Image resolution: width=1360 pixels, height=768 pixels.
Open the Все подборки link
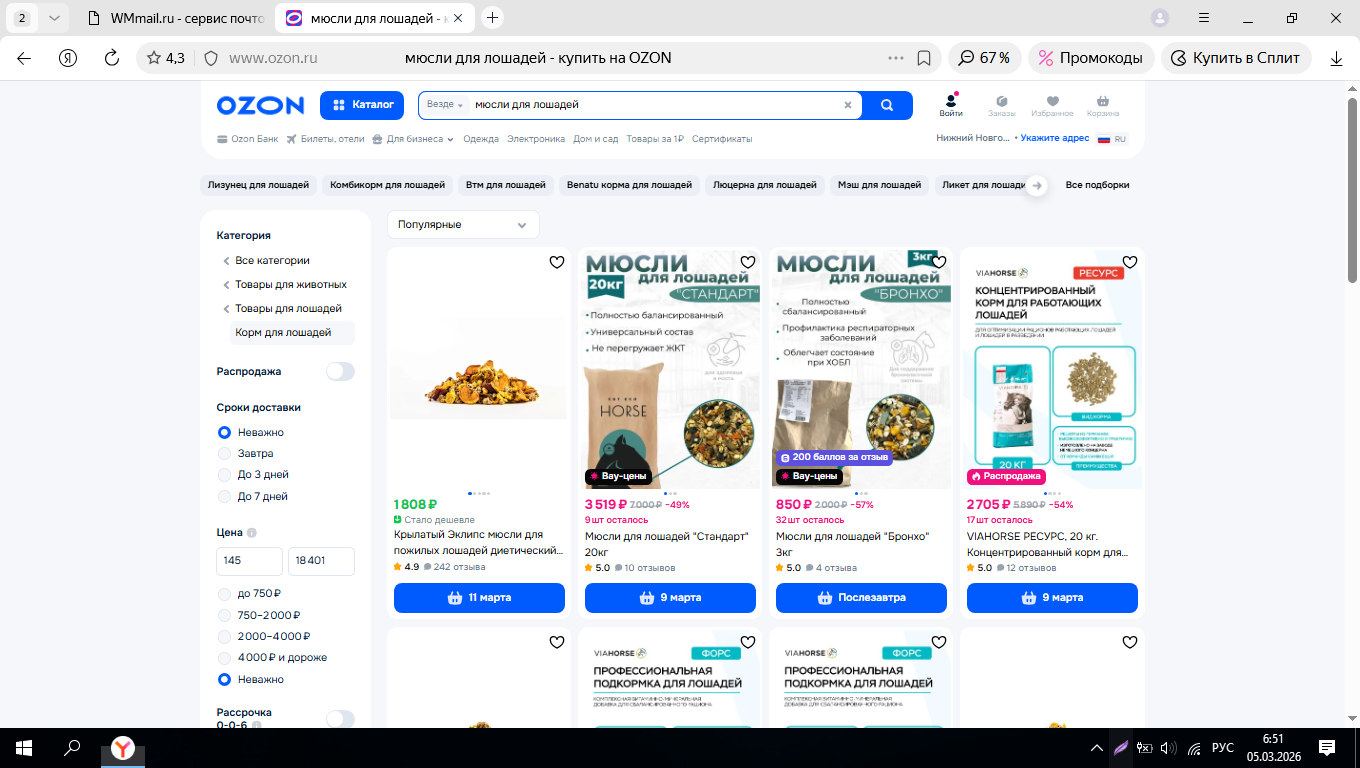click(x=1098, y=185)
